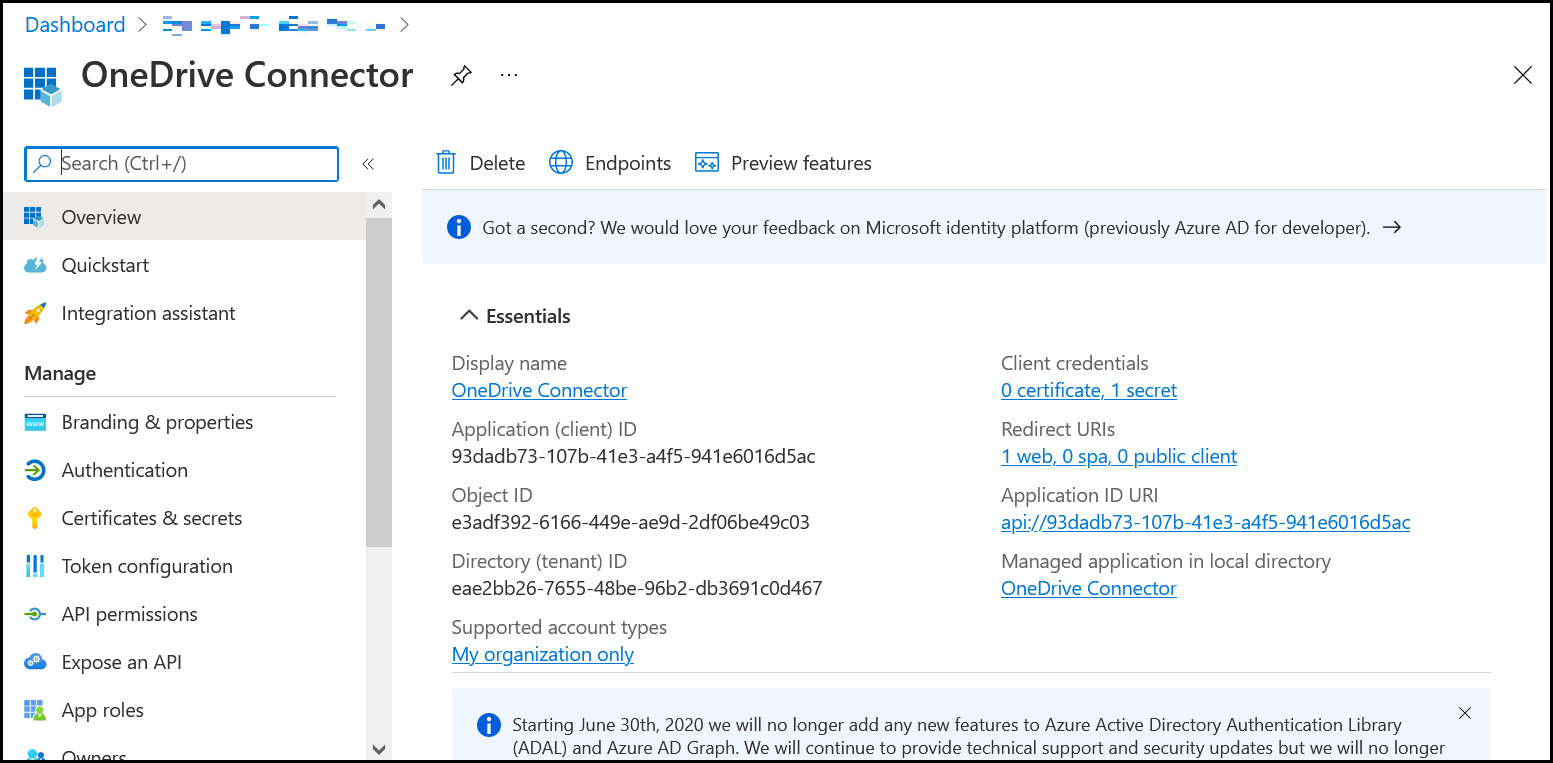
Task: Click the Client credentials label
Action: pyautogui.click(x=1075, y=363)
